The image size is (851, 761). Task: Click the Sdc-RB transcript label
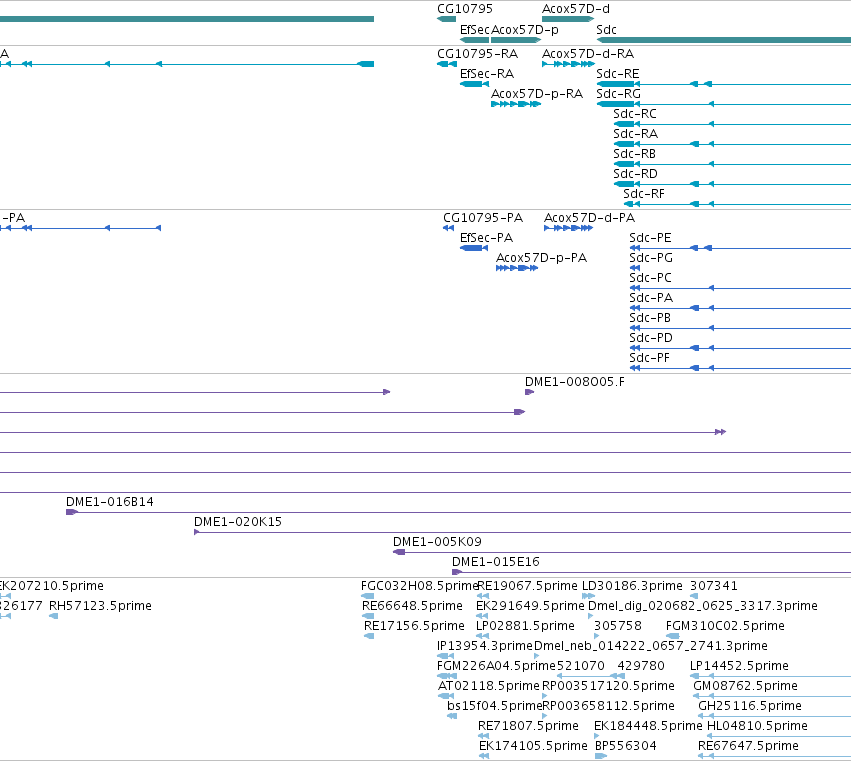pos(634,154)
